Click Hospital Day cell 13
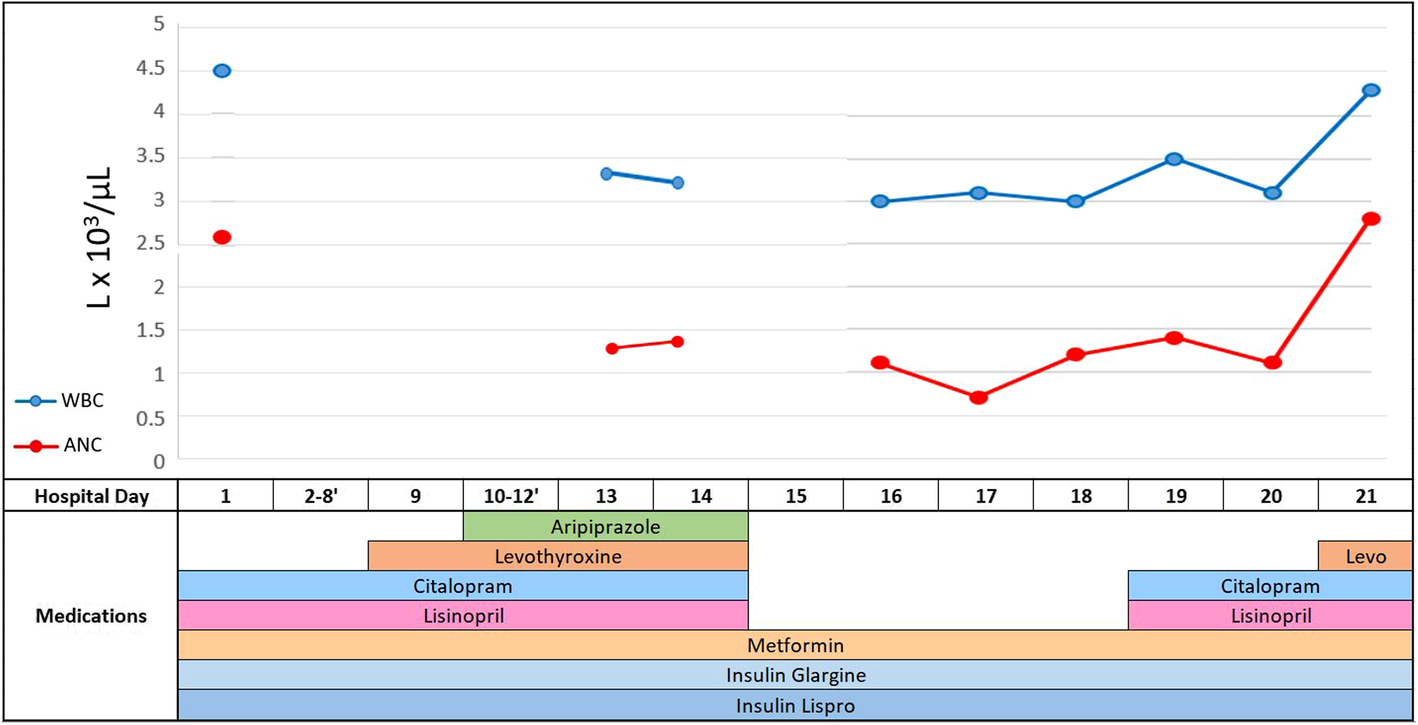 (605, 496)
